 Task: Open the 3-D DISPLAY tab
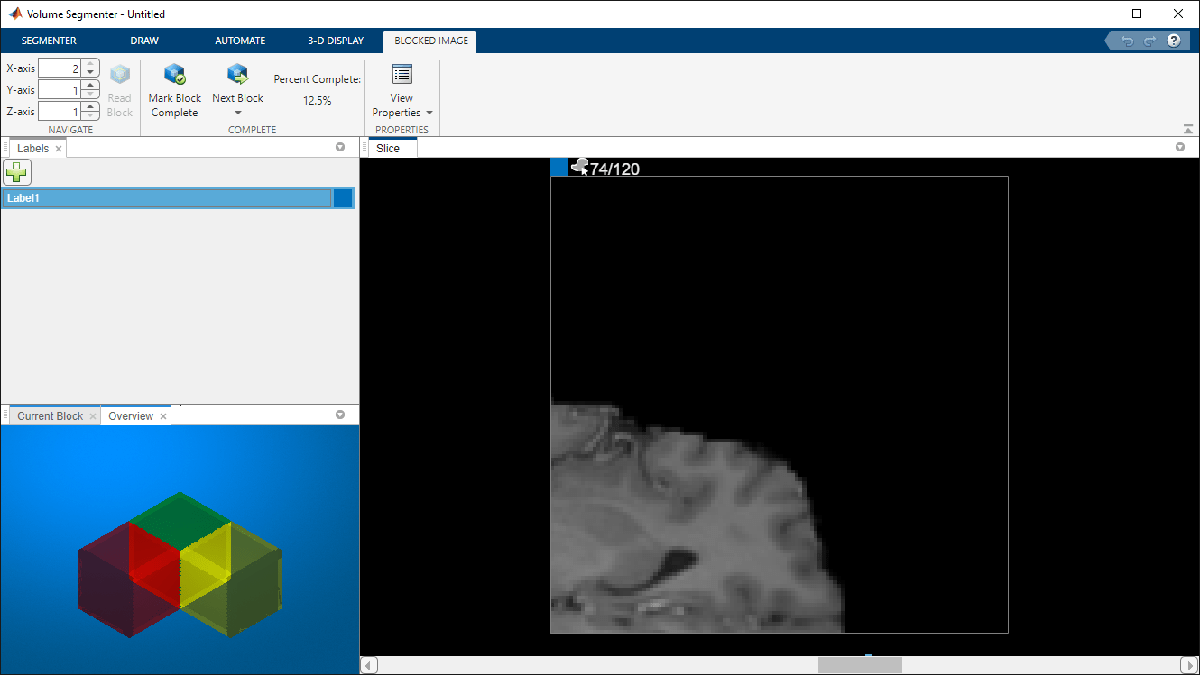pos(336,41)
